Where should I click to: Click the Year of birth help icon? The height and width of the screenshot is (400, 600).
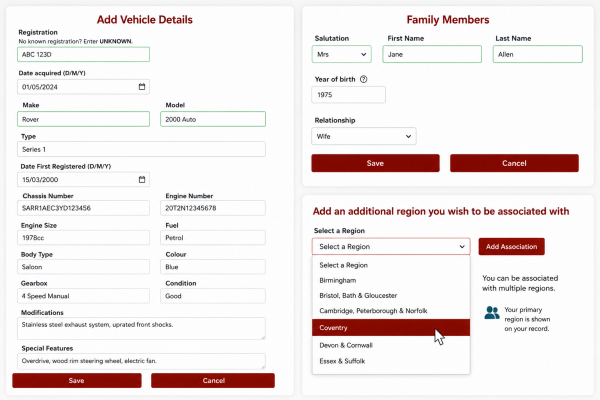[364, 79]
